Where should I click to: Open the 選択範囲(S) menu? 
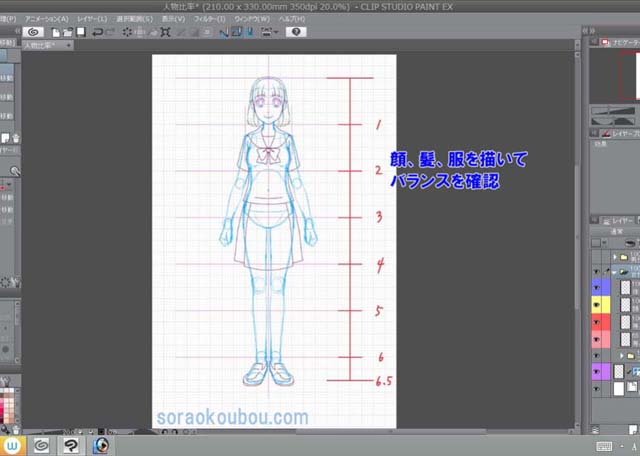coord(135,19)
